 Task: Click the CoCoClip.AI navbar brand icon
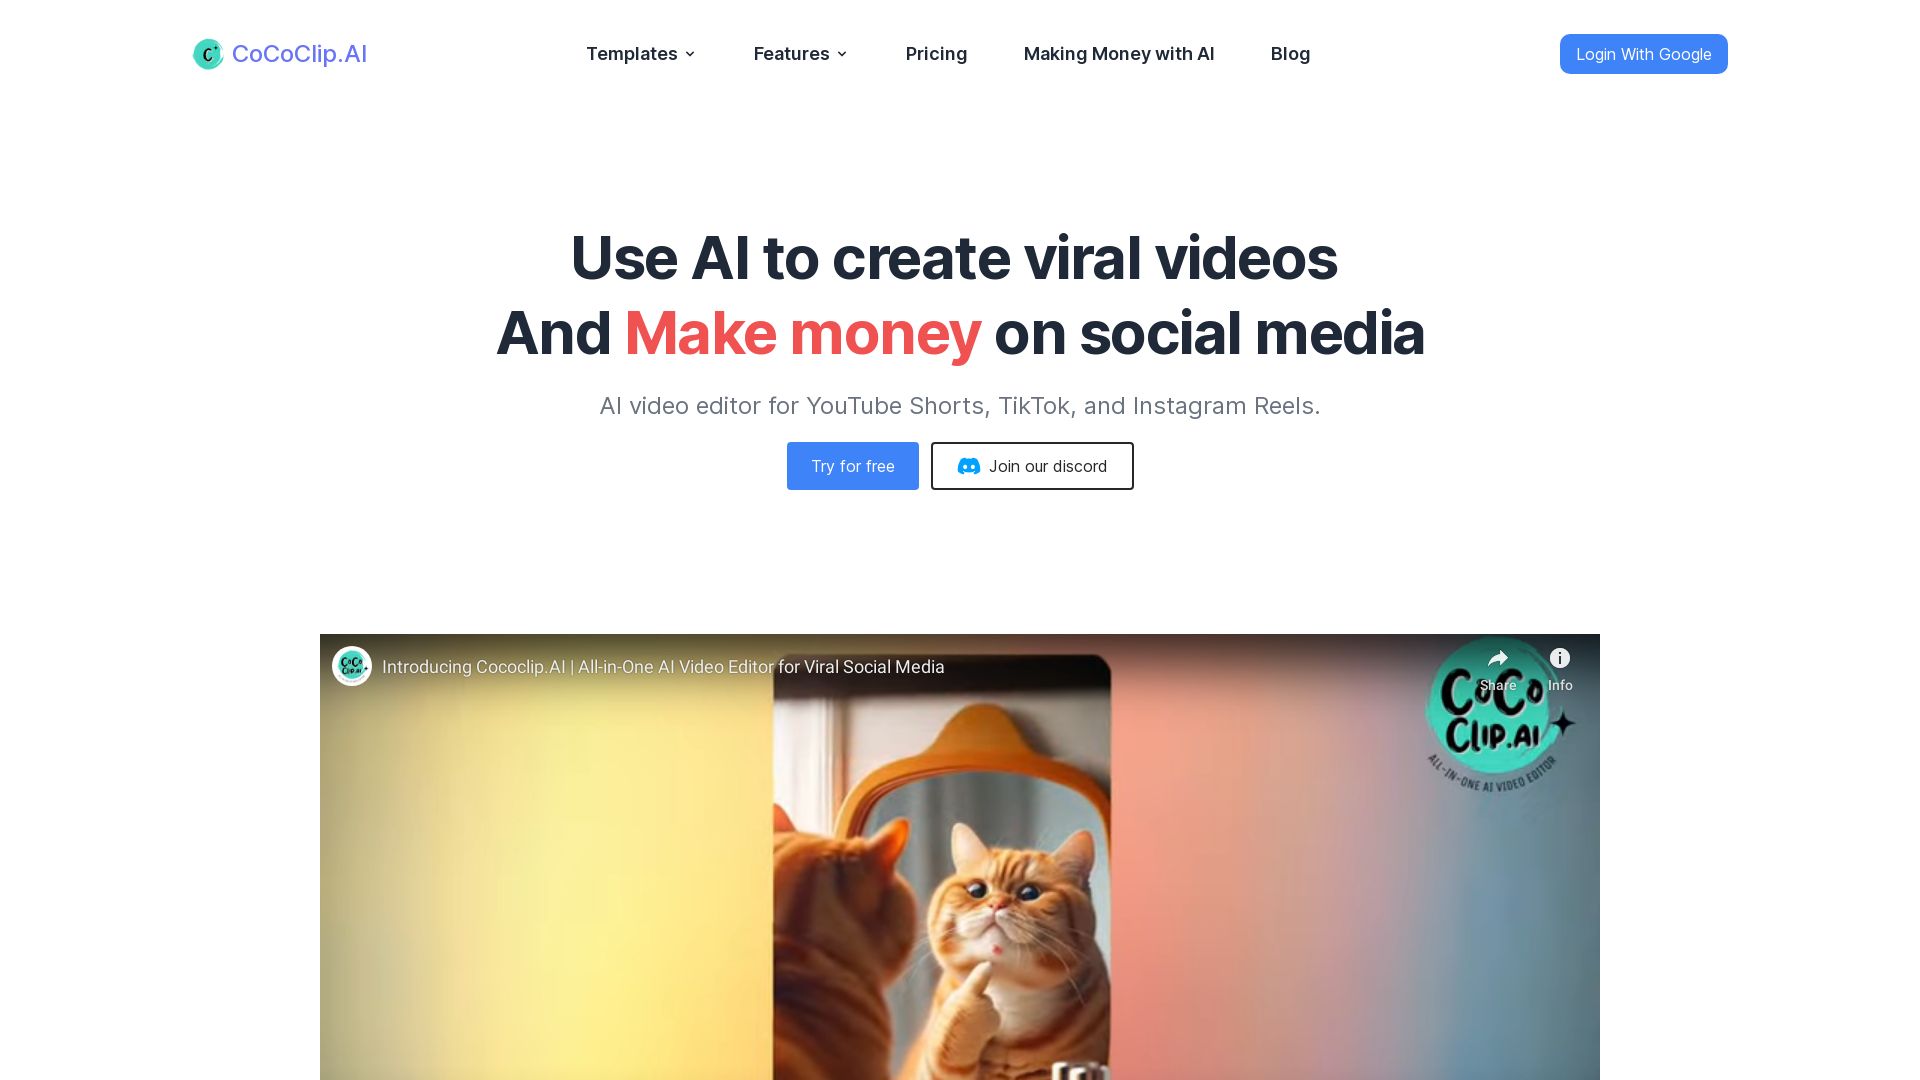click(207, 53)
